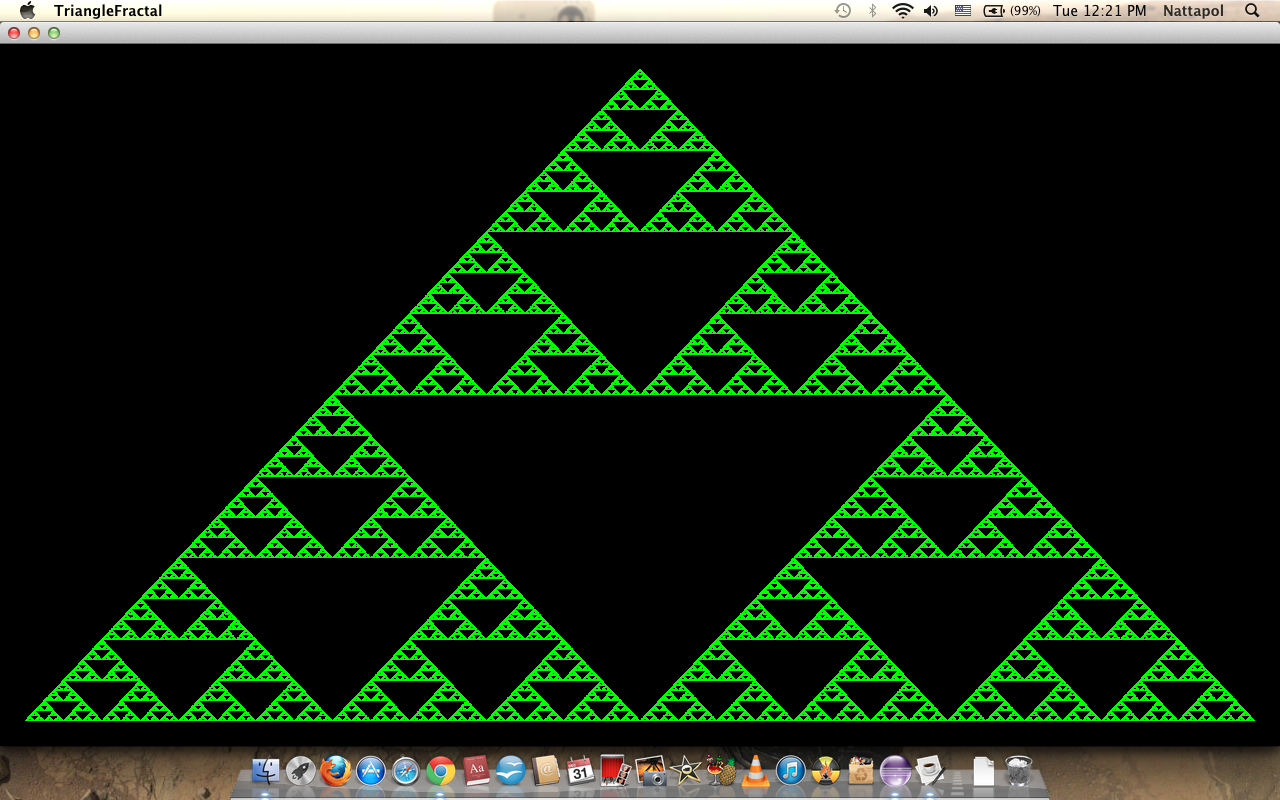1280x800 pixels.
Task: Open Firefox from the dock
Action: click(336, 771)
